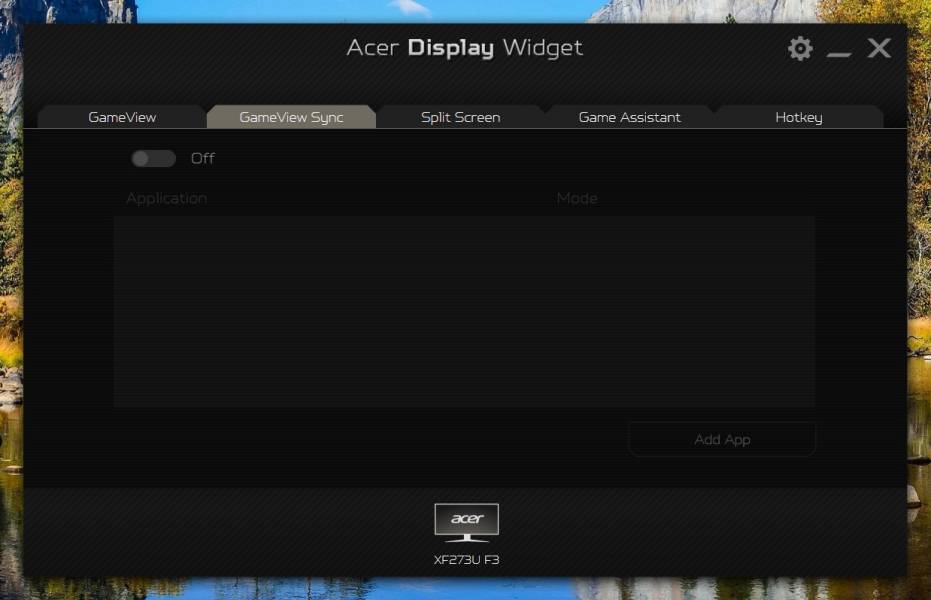Click the Acer Display Widget title logo area
The height and width of the screenshot is (600, 931).
click(x=465, y=47)
